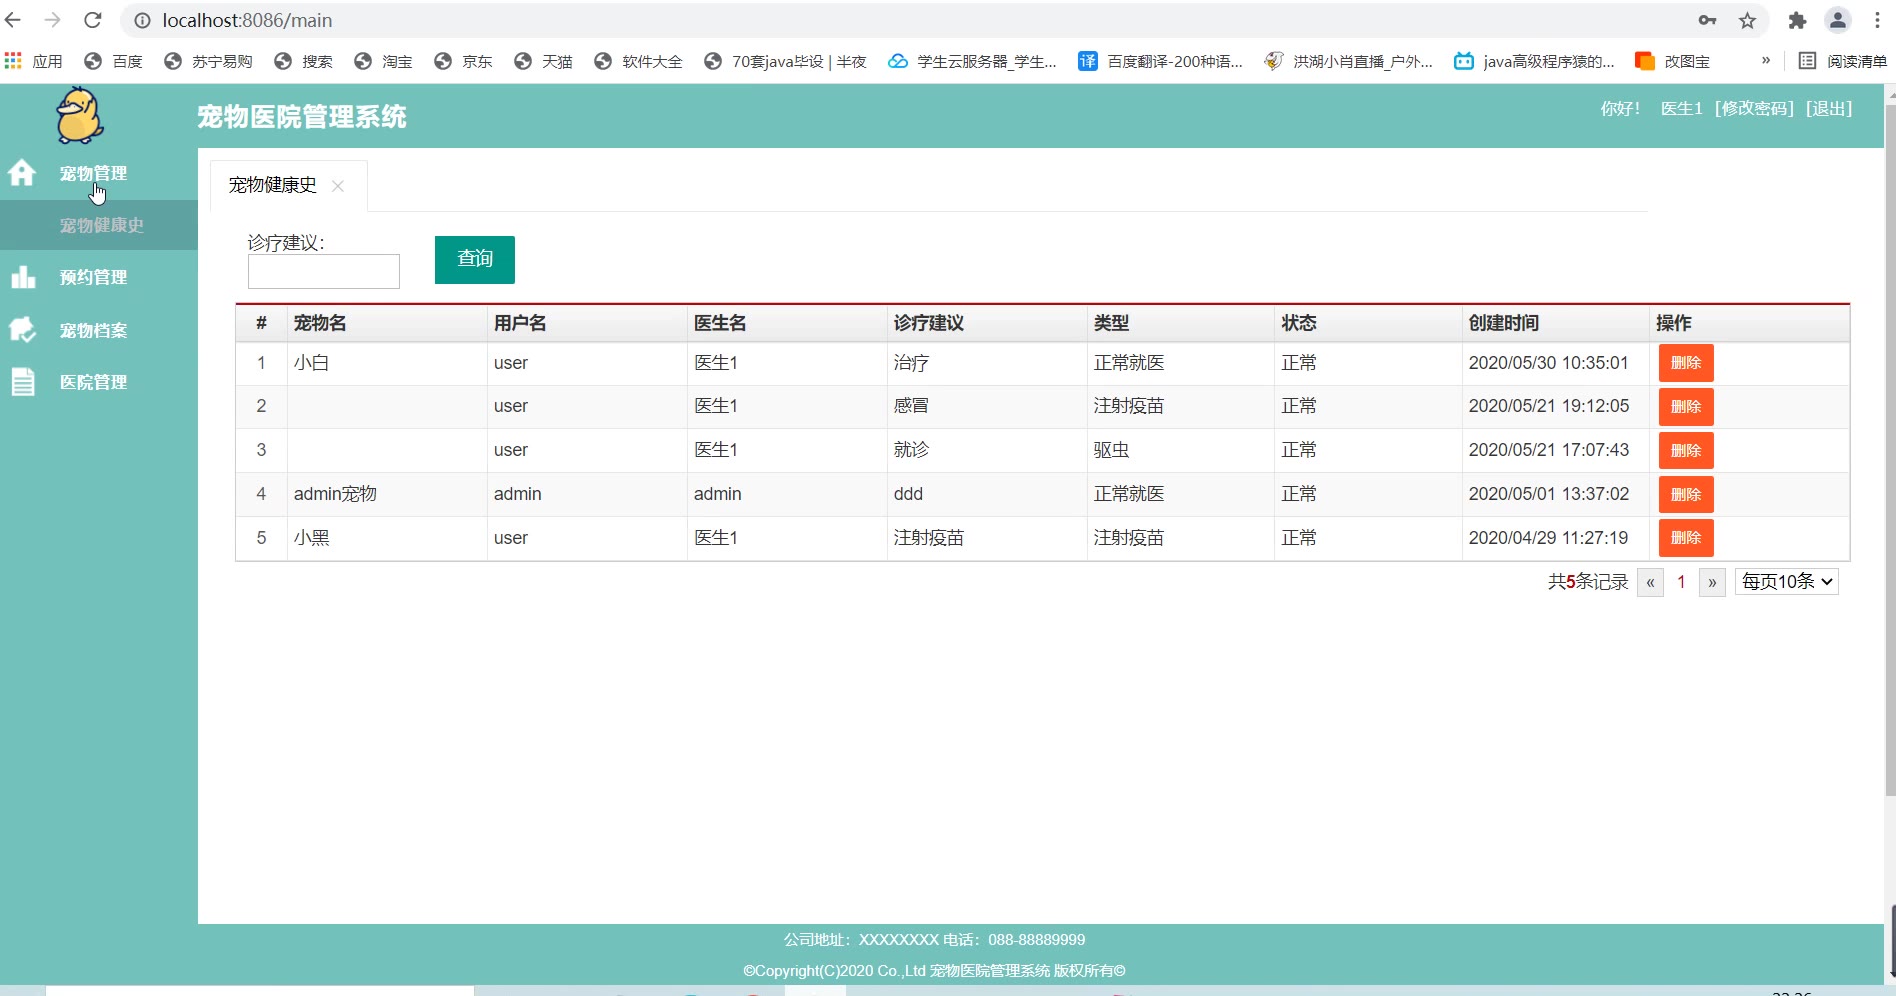Go back using the browser back arrow
Viewport: 1896px width, 996px height.
(x=14, y=20)
